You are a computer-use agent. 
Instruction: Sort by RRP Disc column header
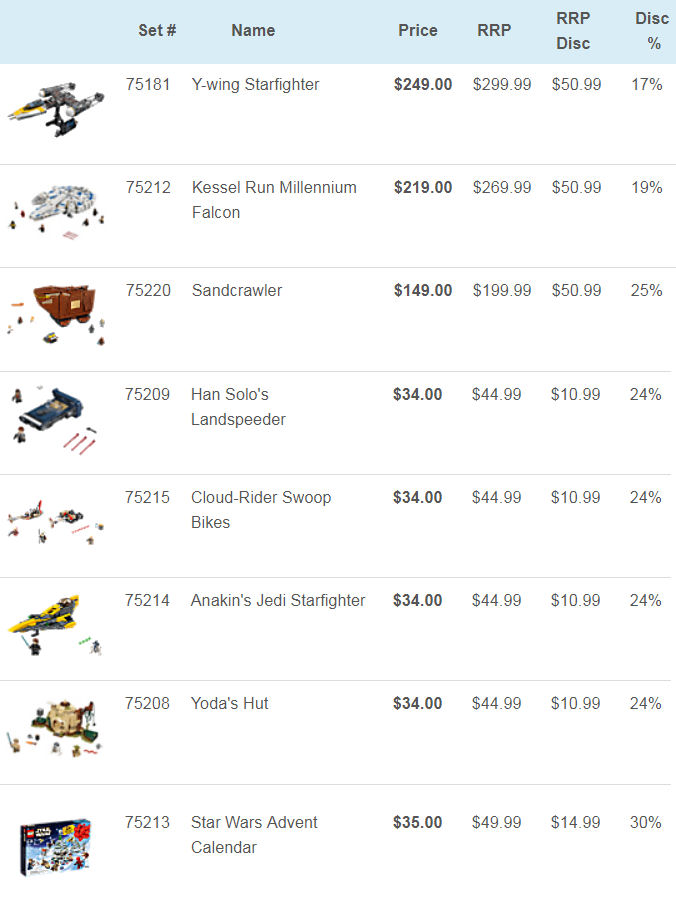[573, 31]
